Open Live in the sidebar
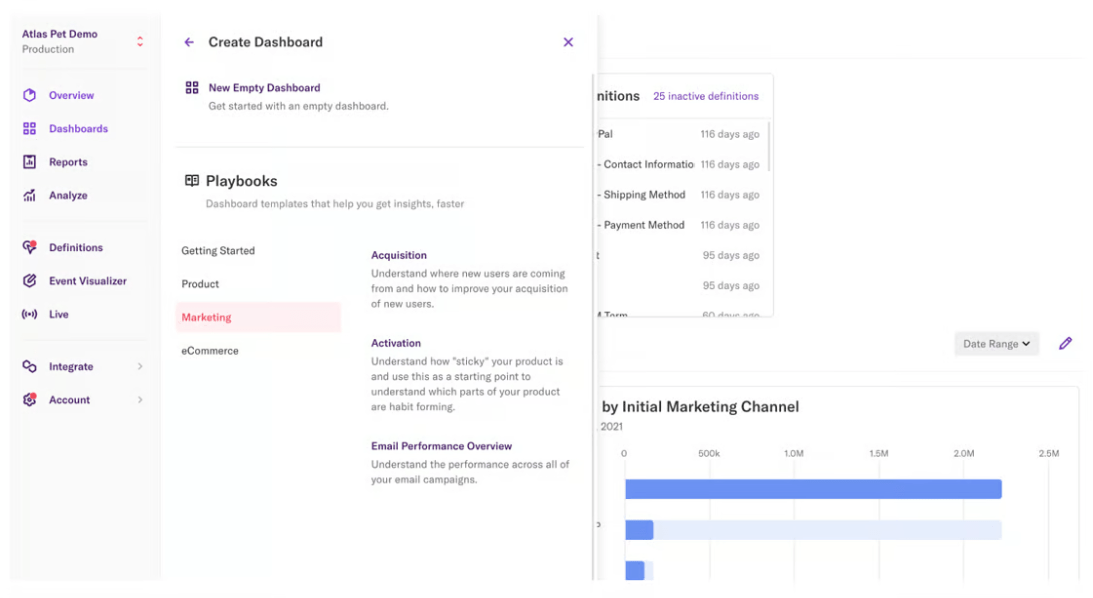This screenshot has height=598, width=1093. click(x=59, y=314)
